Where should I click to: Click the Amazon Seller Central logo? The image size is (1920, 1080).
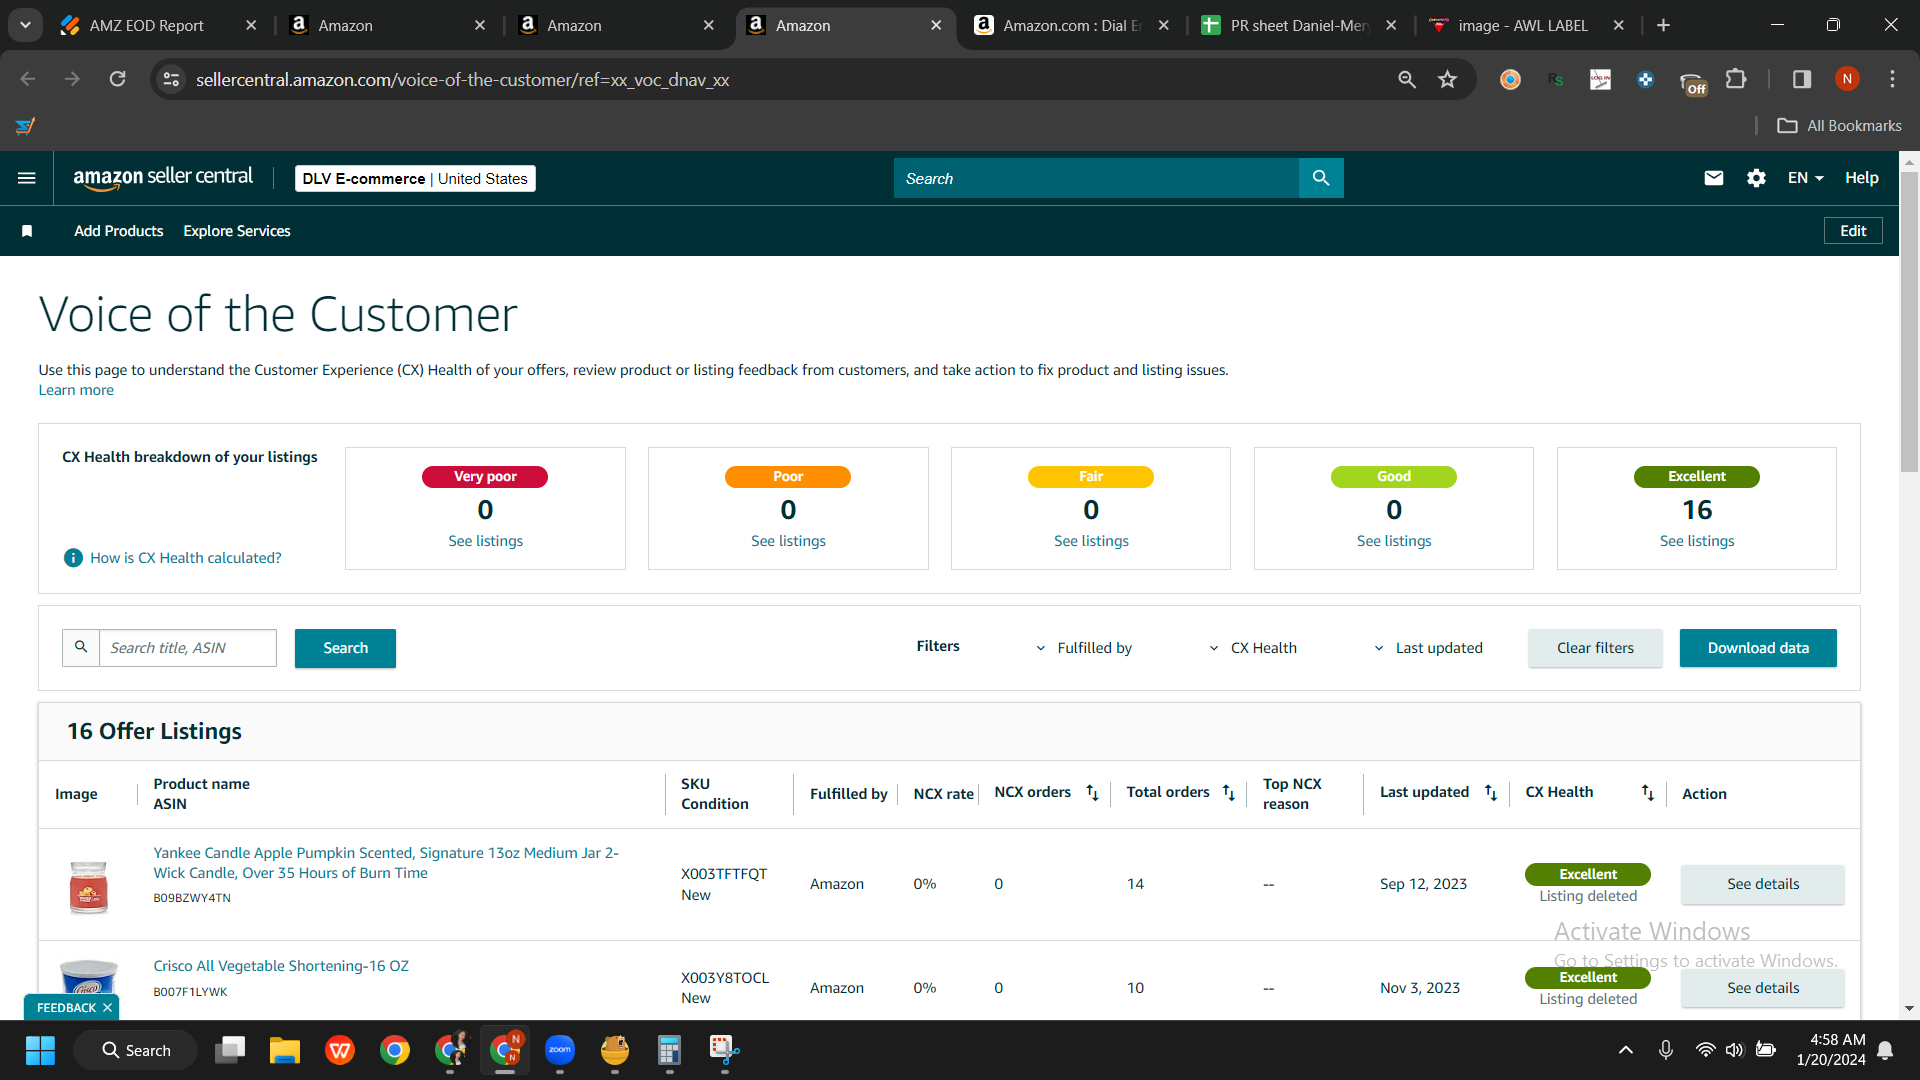[163, 178]
